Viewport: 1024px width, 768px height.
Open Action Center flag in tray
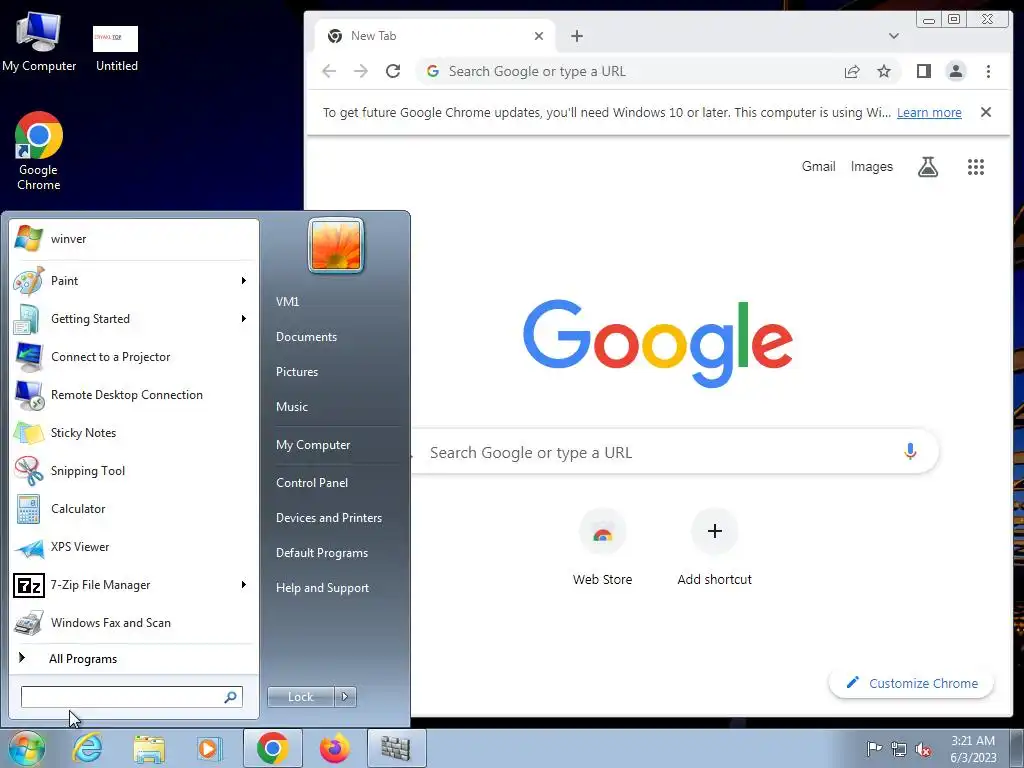[874, 749]
